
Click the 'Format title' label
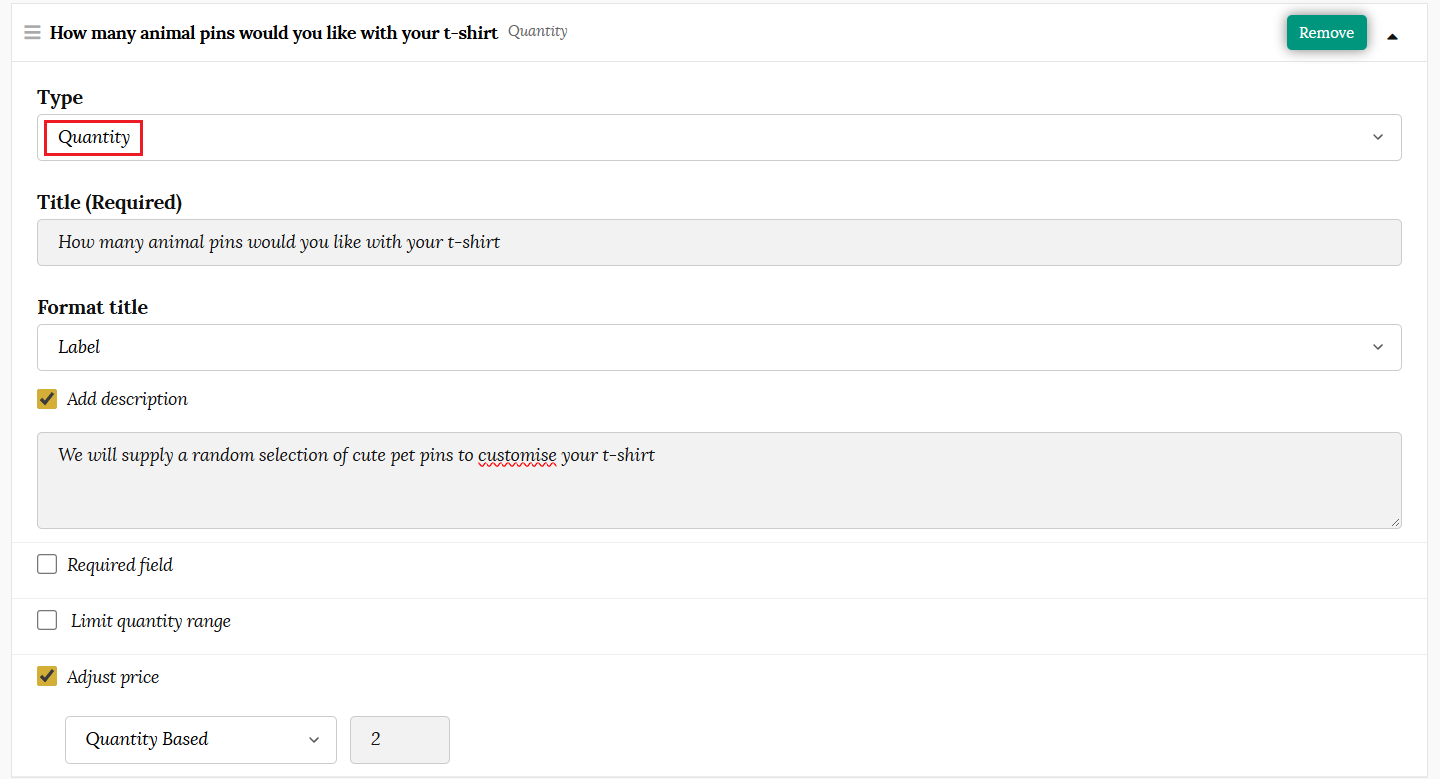coord(93,307)
